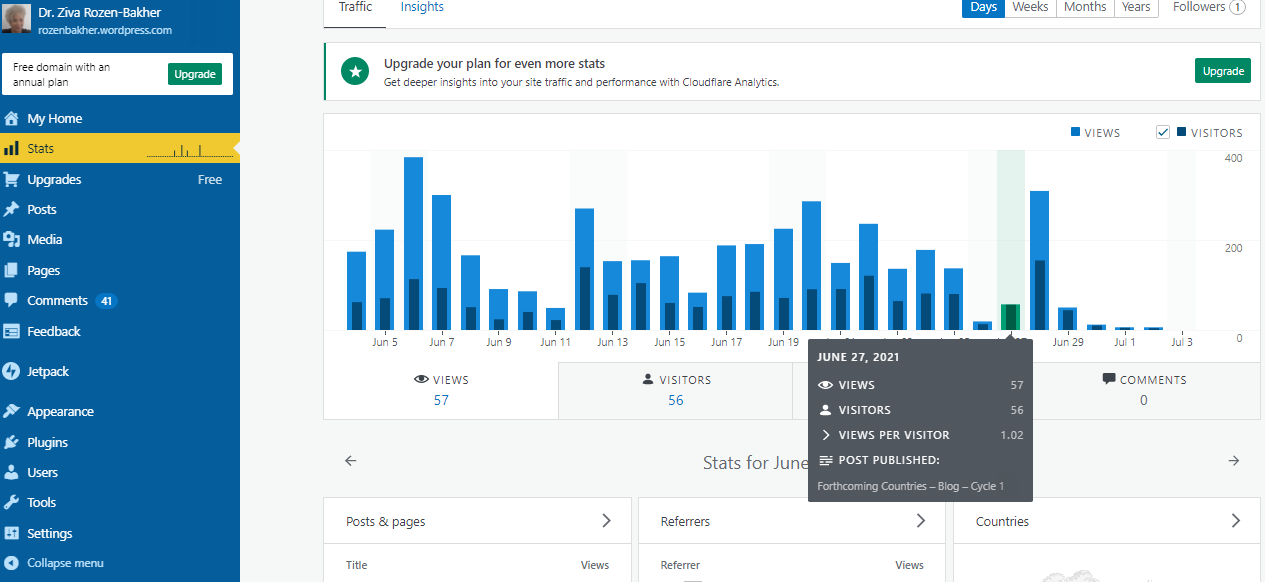Expand the Posts & pages panel chevron
The width and height of the screenshot is (1265, 582).
606,521
